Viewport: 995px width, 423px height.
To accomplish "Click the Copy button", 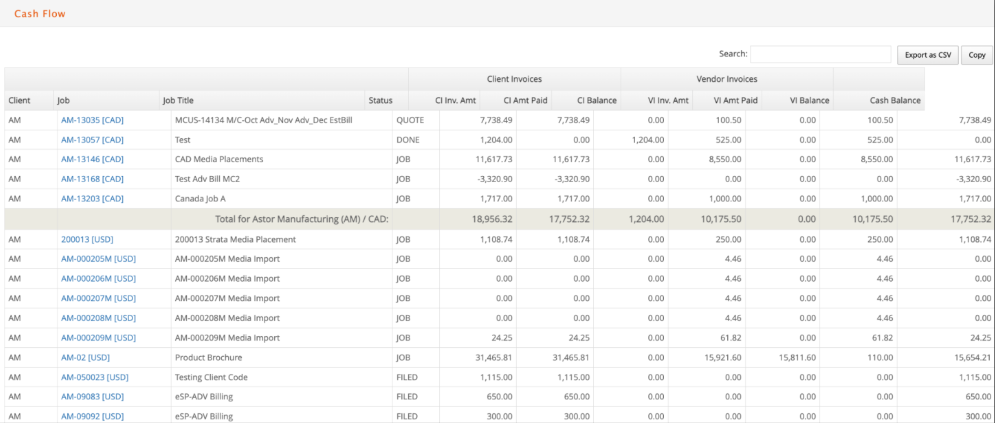I will pyautogui.click(x=977, y=55).
